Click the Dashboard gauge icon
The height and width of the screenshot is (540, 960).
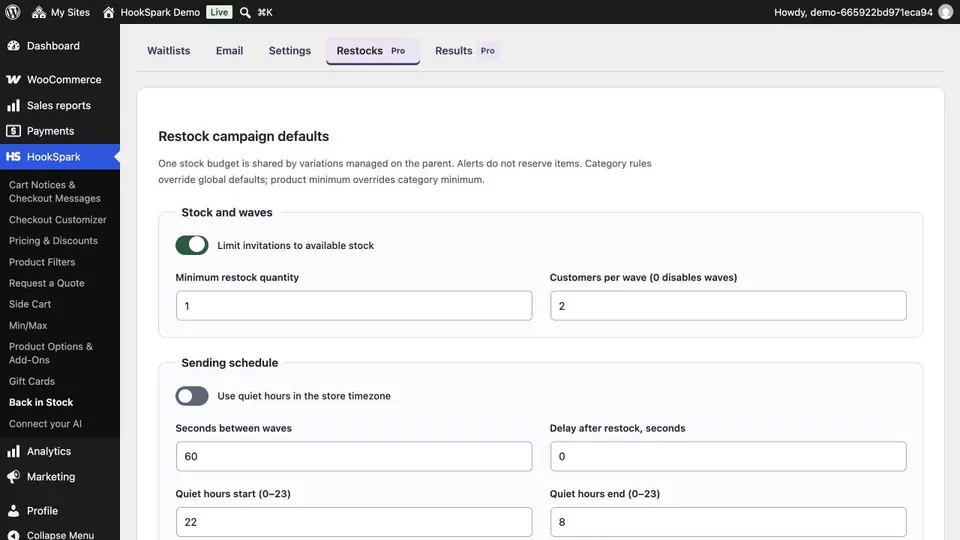[x=13, y=46]
